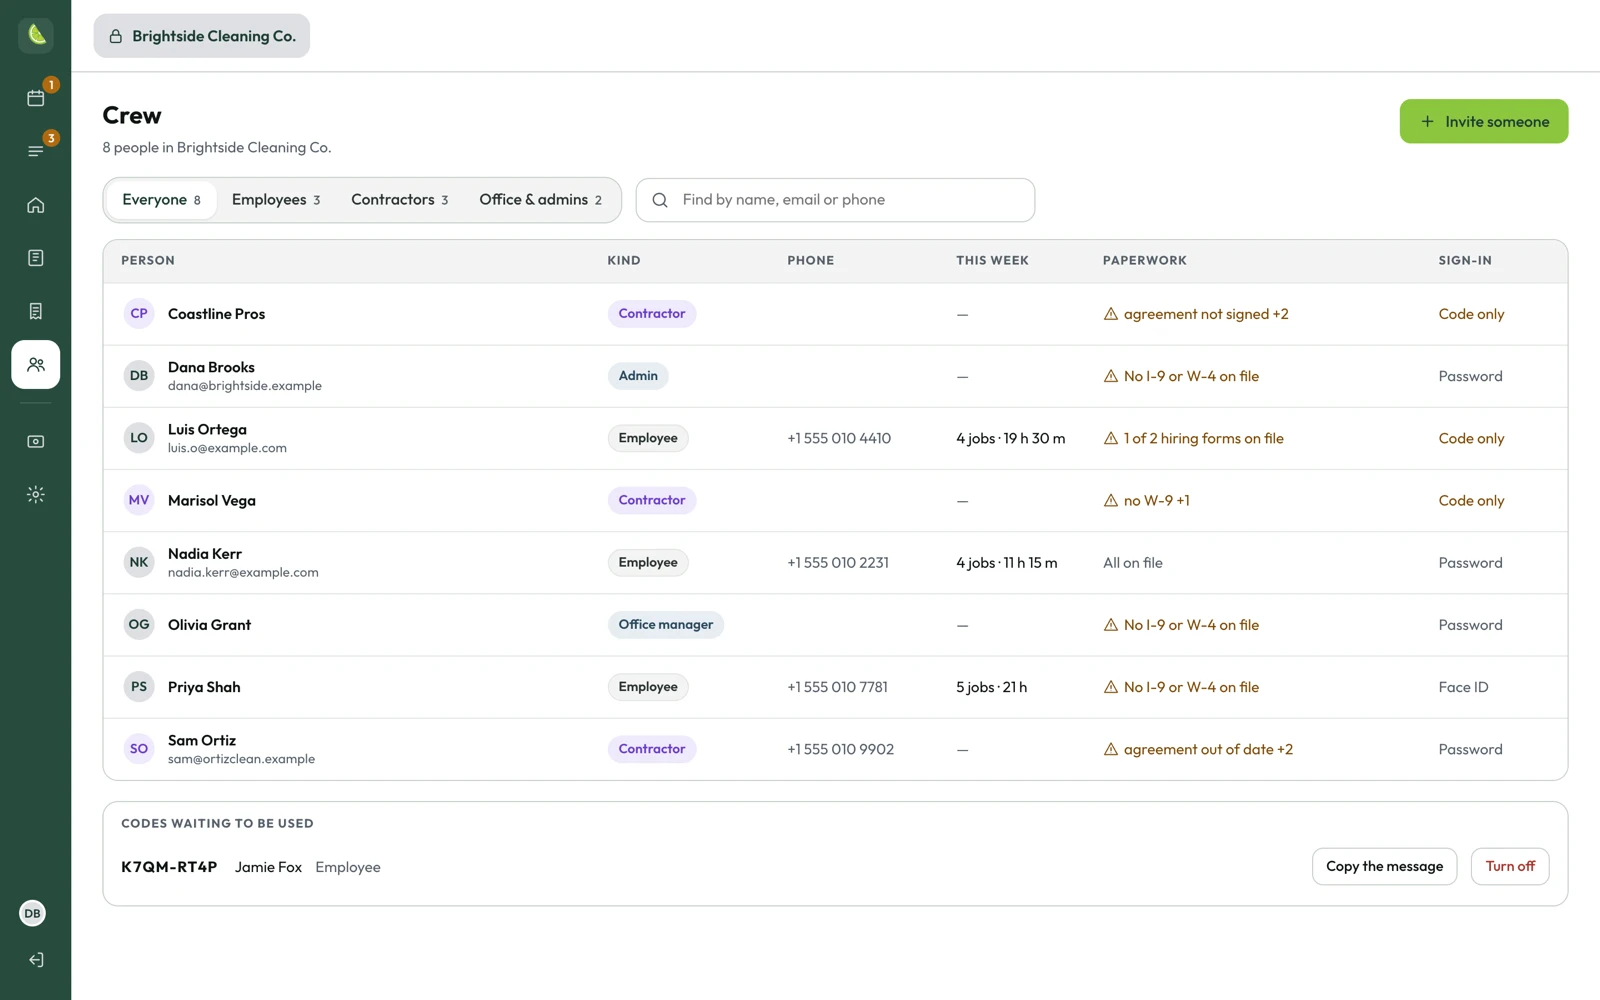Open the settings gear icon in sidebar
1600x1000 pixels.
click(x=36, y=494)
